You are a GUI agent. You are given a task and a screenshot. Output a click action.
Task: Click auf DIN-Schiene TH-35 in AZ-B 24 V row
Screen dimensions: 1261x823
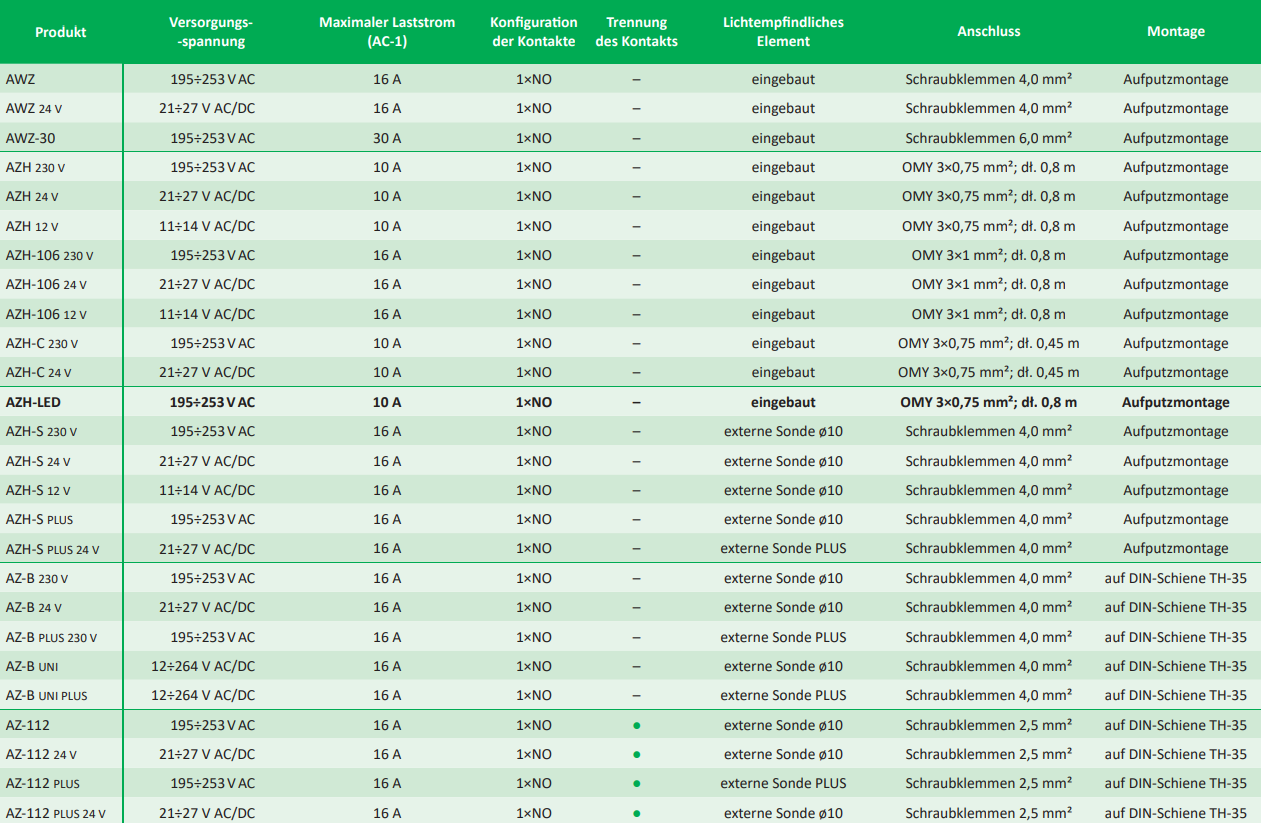1176,607
